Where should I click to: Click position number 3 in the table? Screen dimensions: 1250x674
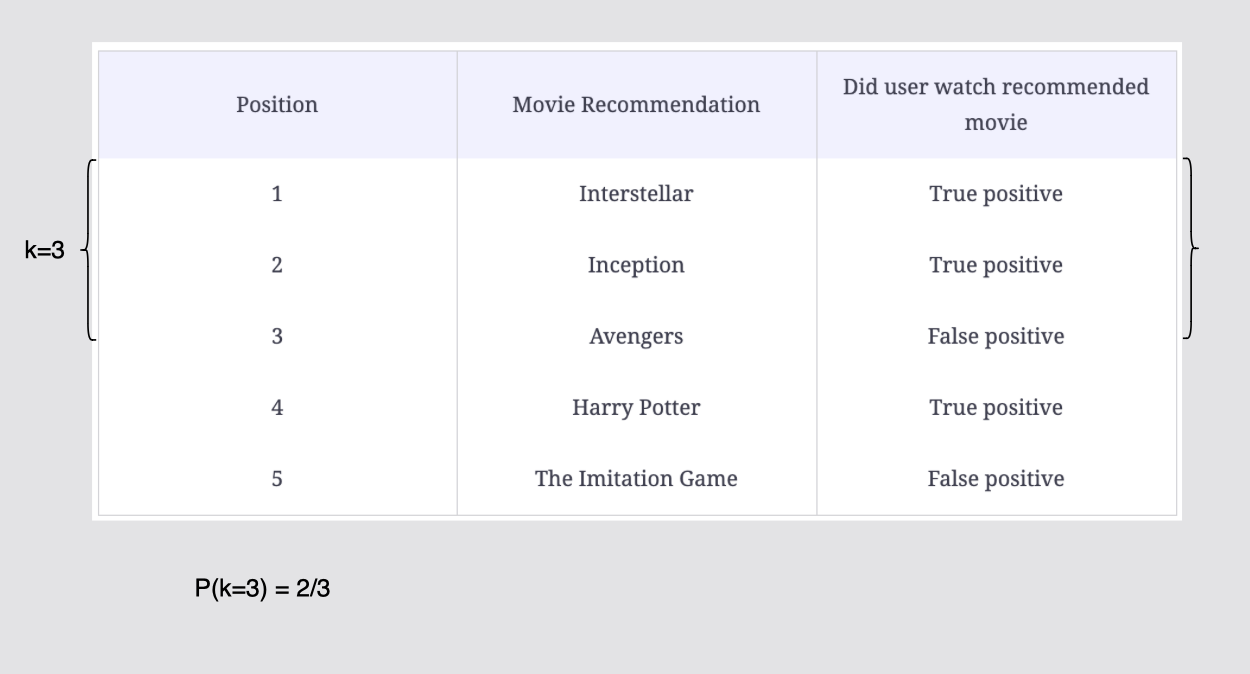coord(277,337)
